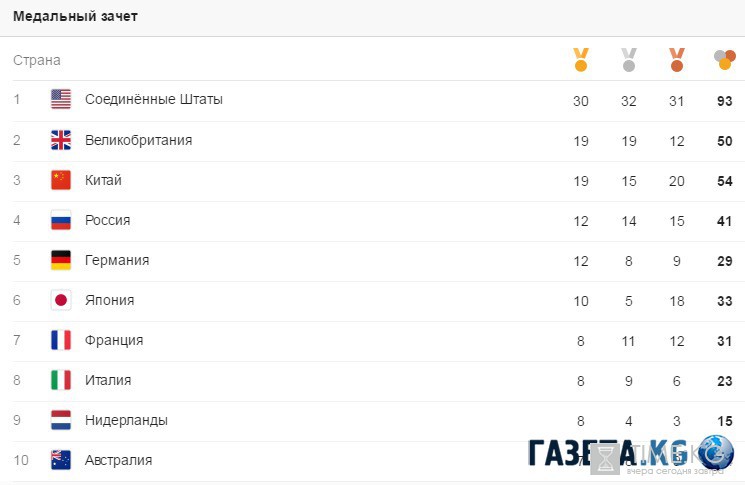745x485 pixels.
Task: Select the Страна column header
Action: pos(37,60)
